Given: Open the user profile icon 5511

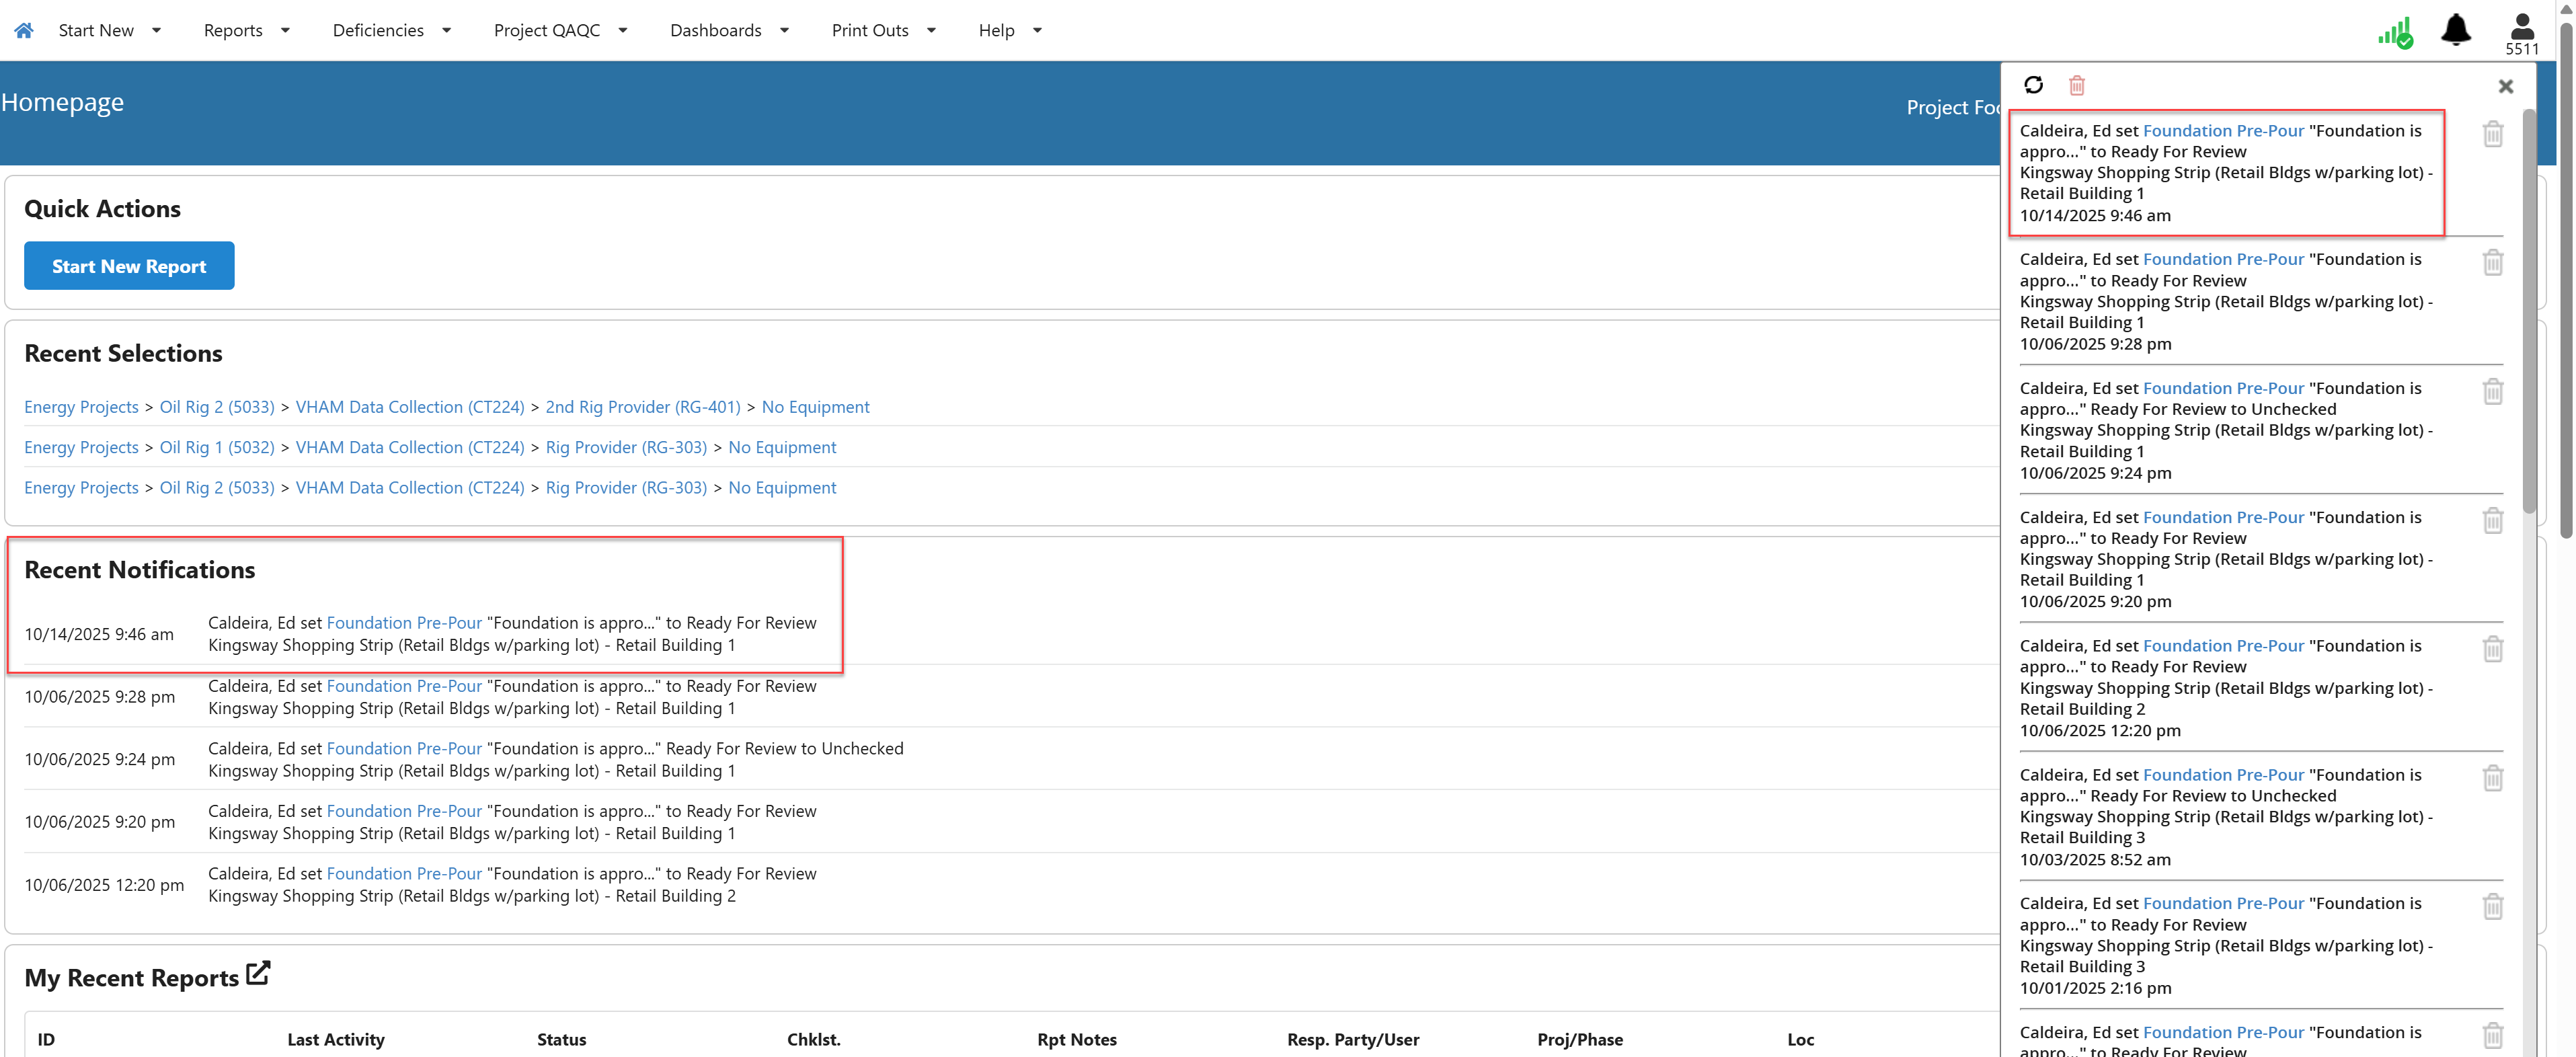Looking at the screenshot, I should click(x=2522, y=34).
